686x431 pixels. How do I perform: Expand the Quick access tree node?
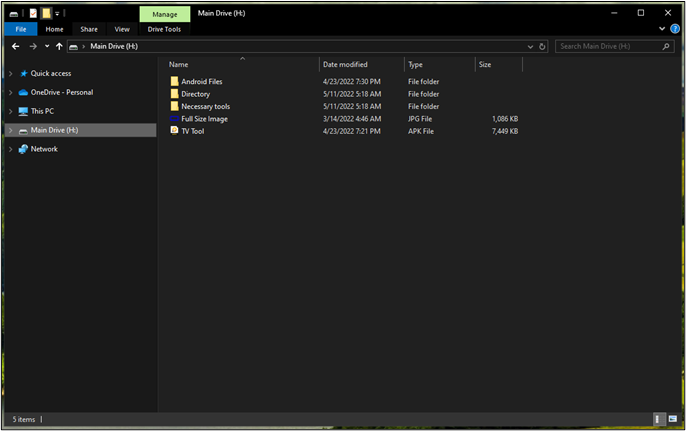[x=10, y=73]
